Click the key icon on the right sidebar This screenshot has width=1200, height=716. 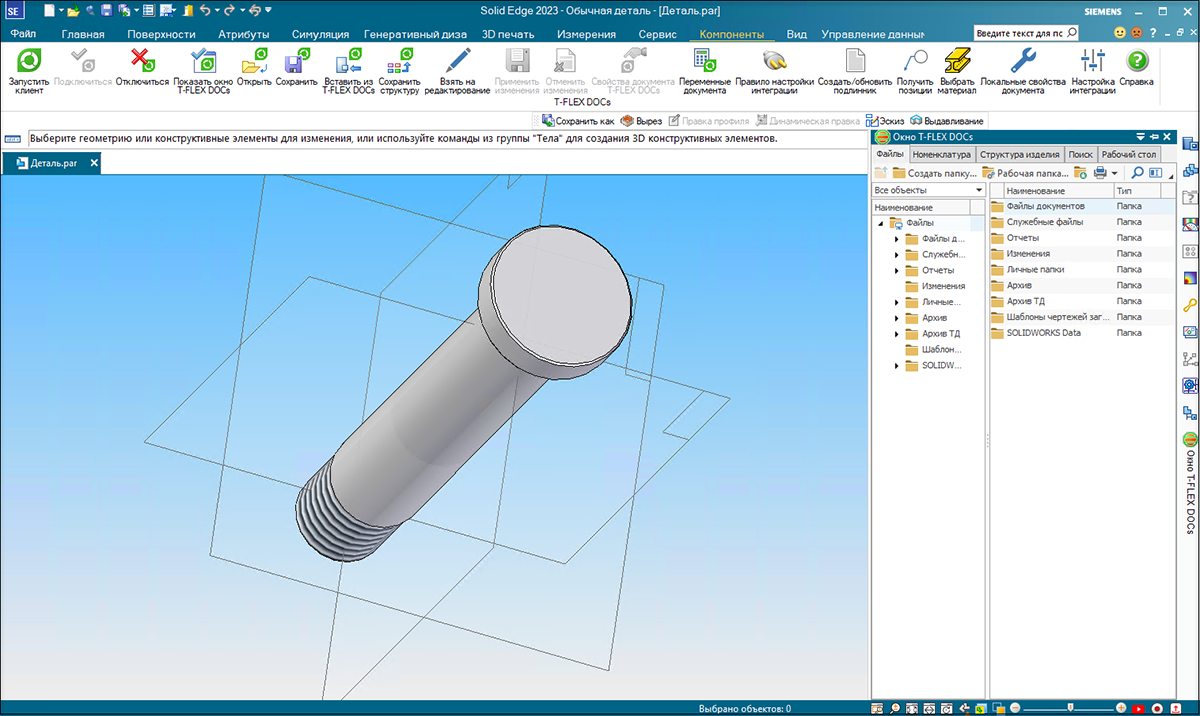pos(1190,305)
